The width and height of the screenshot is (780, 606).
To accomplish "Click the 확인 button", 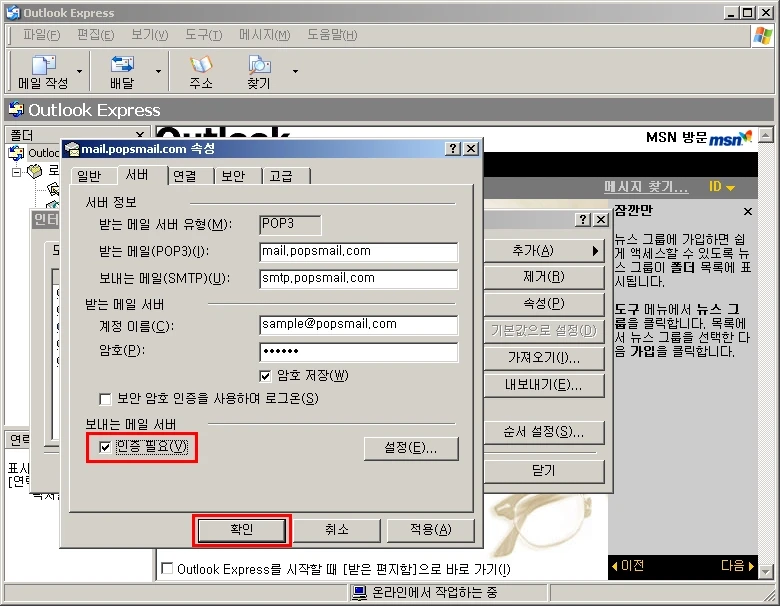I will tap(241, 529).
